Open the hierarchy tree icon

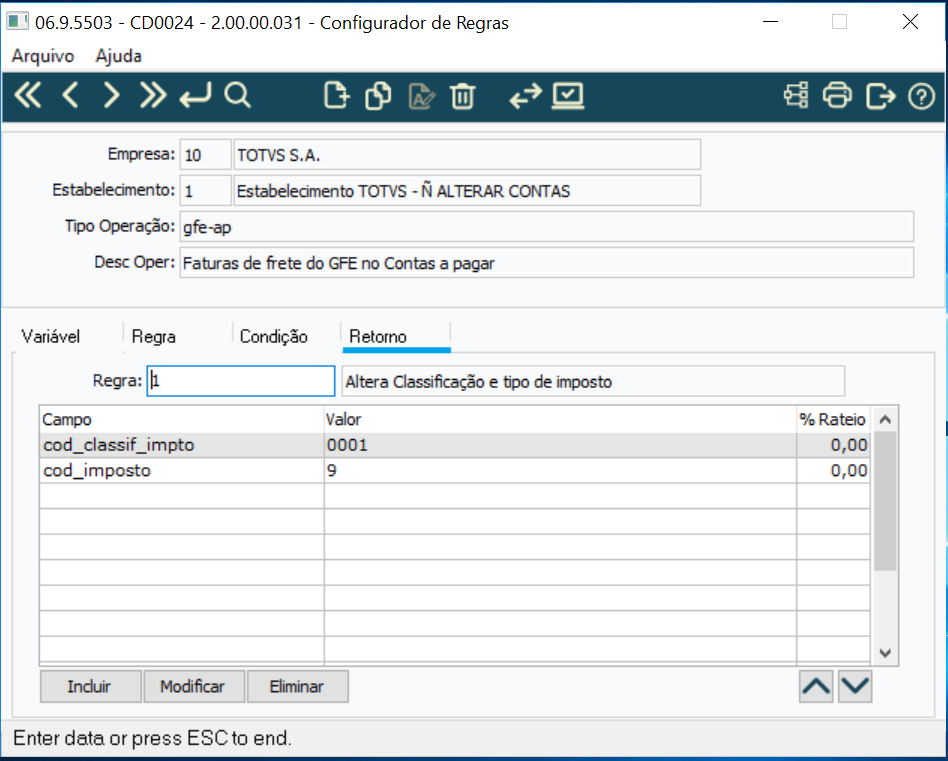click(796, 96)
